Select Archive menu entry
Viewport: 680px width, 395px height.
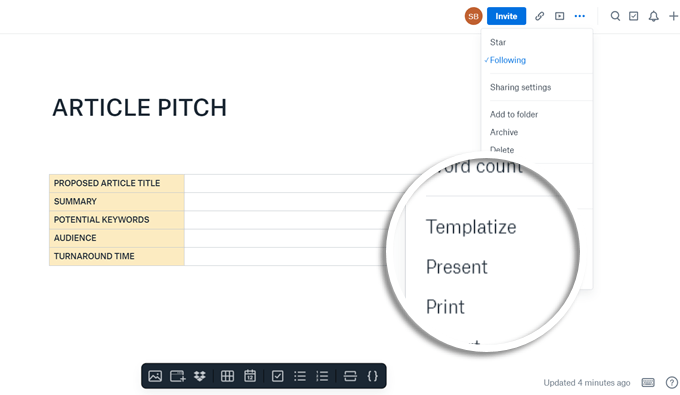pos(504,132)
